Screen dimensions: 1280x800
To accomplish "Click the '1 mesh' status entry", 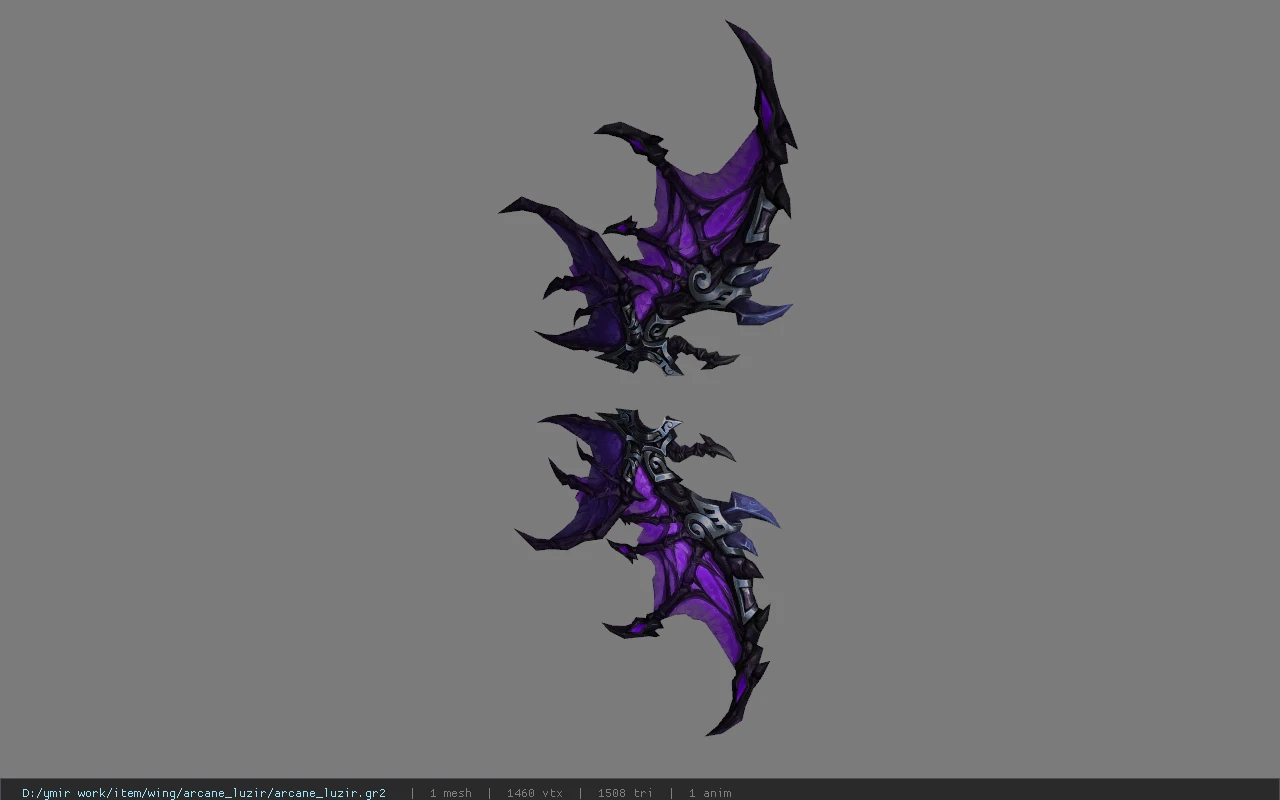I will (x=450, y=793).
